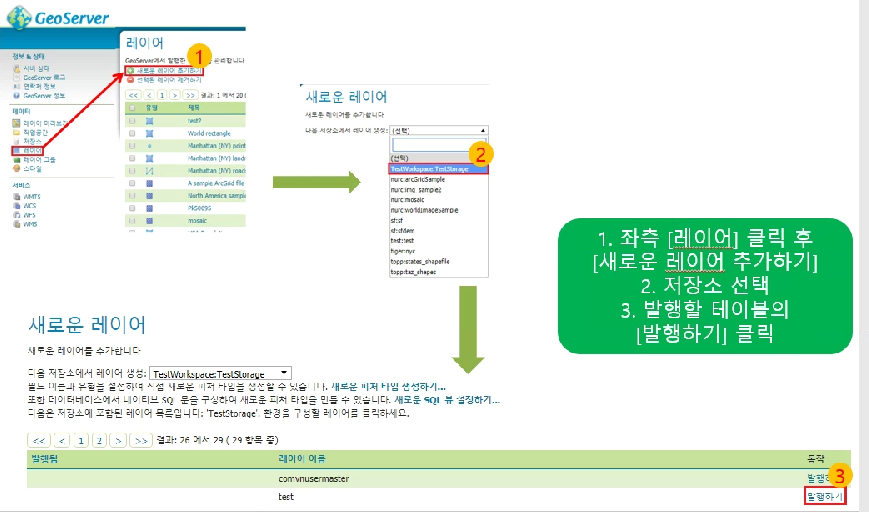Click point type icon of Manhattan (NY) points row
The image size is (869, 512).
[149, 146]
